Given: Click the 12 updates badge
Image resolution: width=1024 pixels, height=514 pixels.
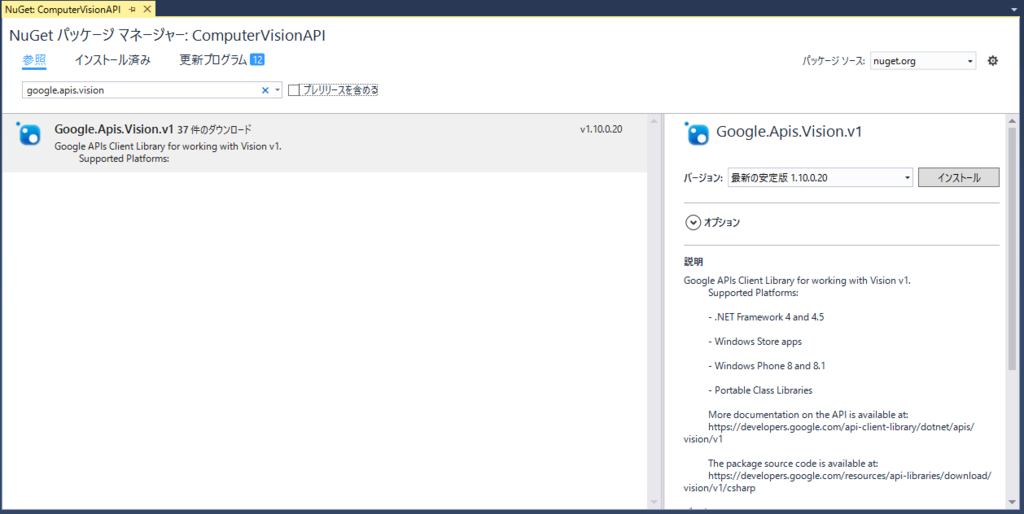Looking at the screenshot, I should tap(257, 60).
